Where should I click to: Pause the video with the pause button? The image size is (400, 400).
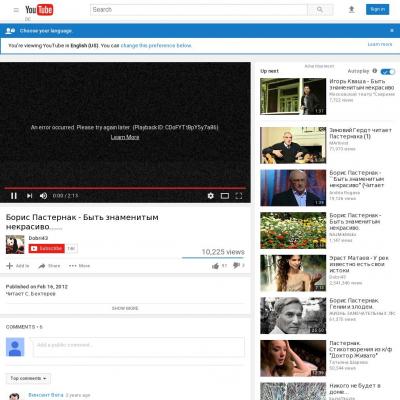point(14,196)
